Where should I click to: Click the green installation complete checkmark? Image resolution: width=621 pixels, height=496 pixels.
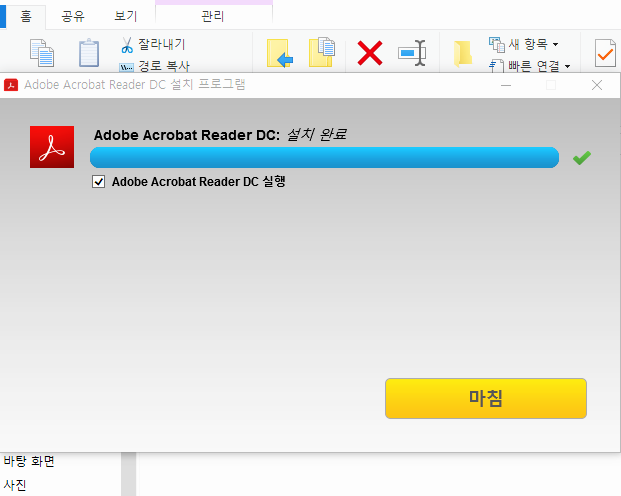point(582,158)
